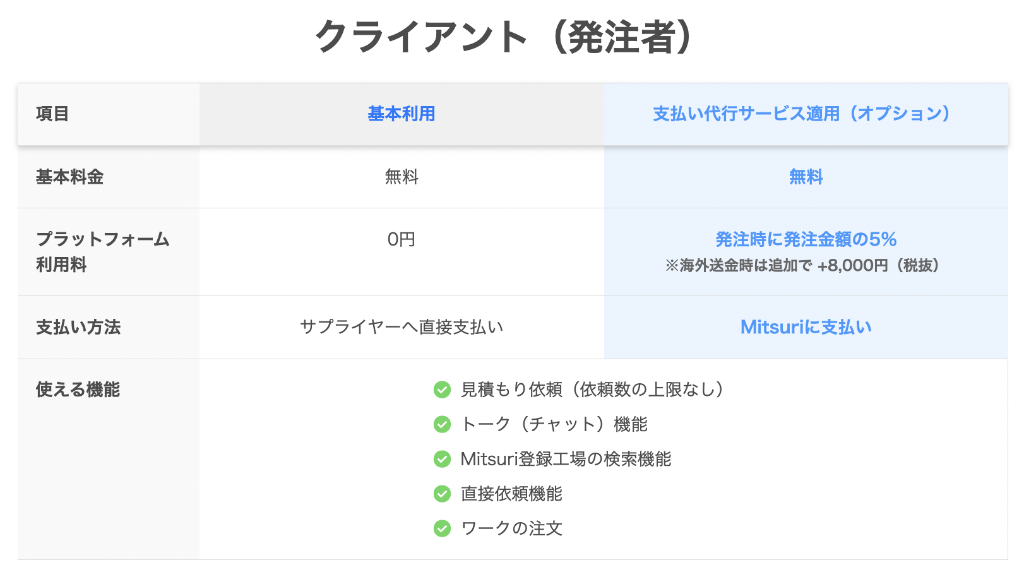Image resolution: width=1024 pixels, height=574 pixels.
Task: Click green checkmark beside トーク（チャット）機能
Action: click(442, 424)
